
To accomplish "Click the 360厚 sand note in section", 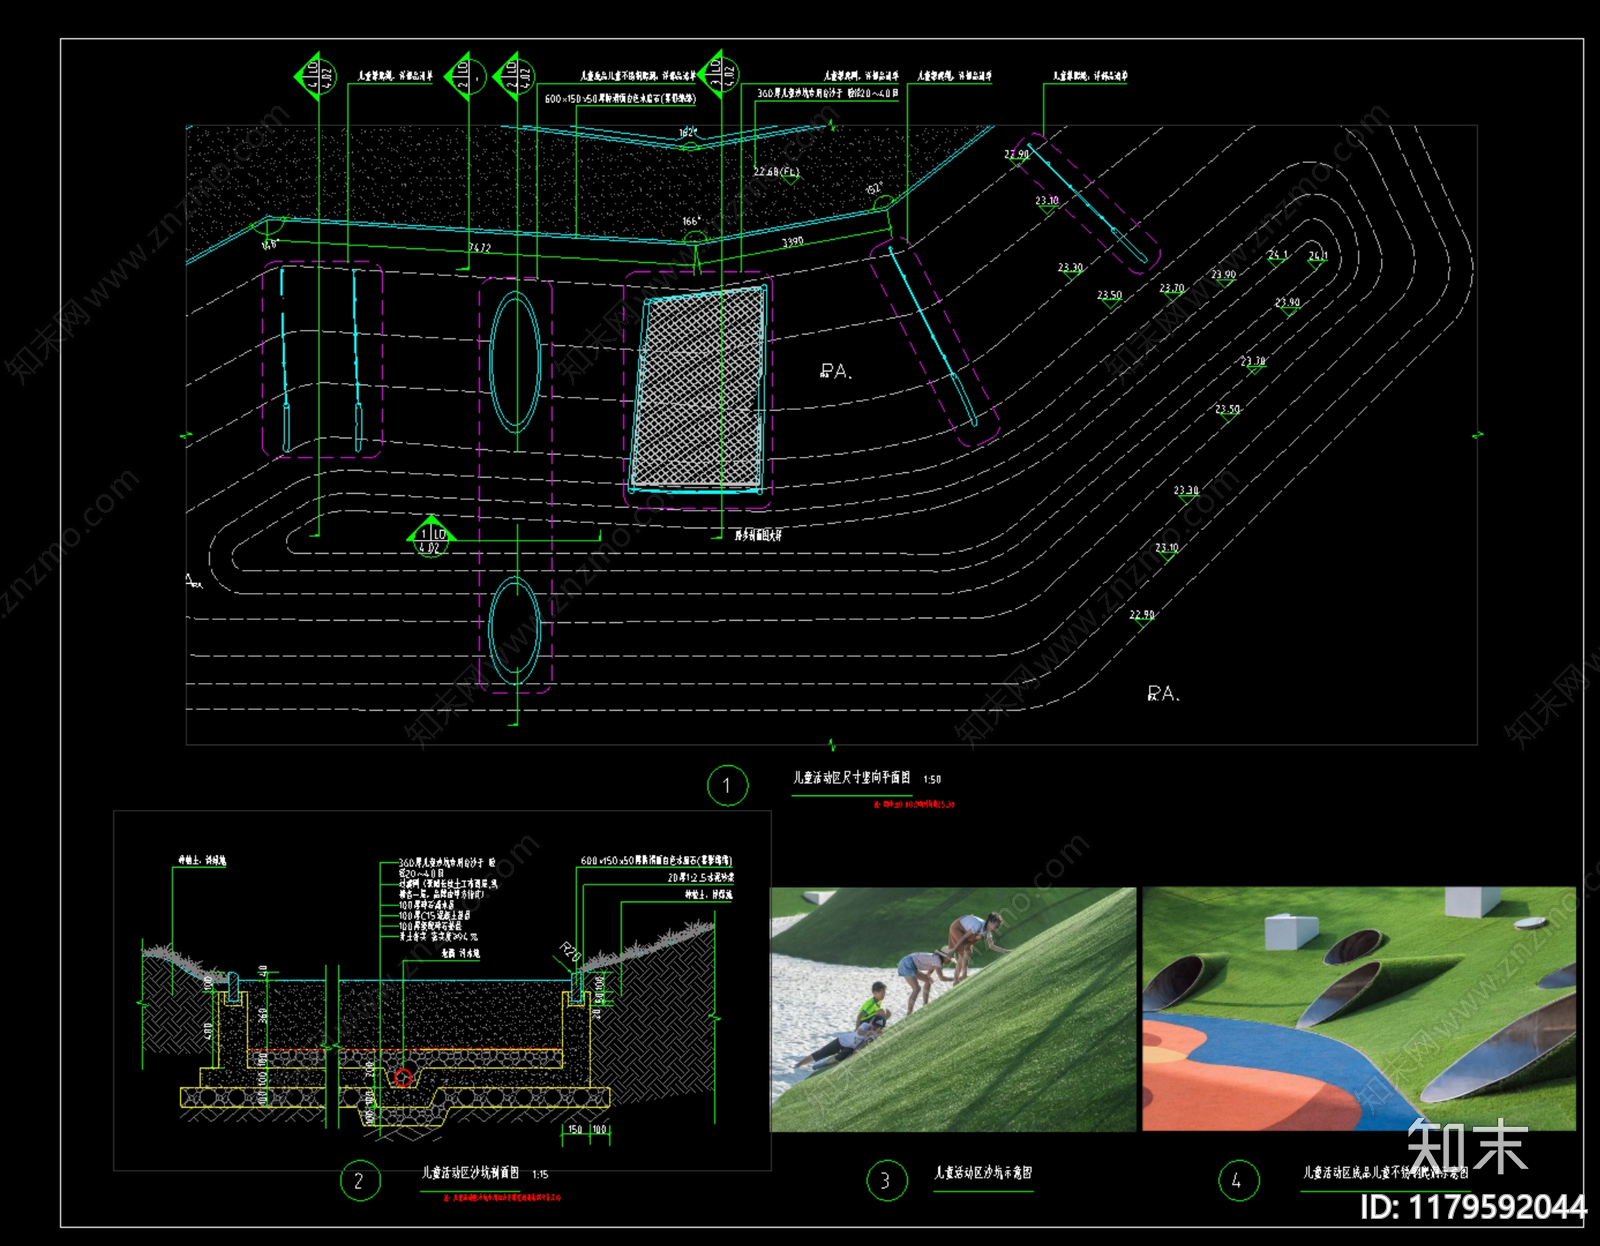I will click(447, 867).
